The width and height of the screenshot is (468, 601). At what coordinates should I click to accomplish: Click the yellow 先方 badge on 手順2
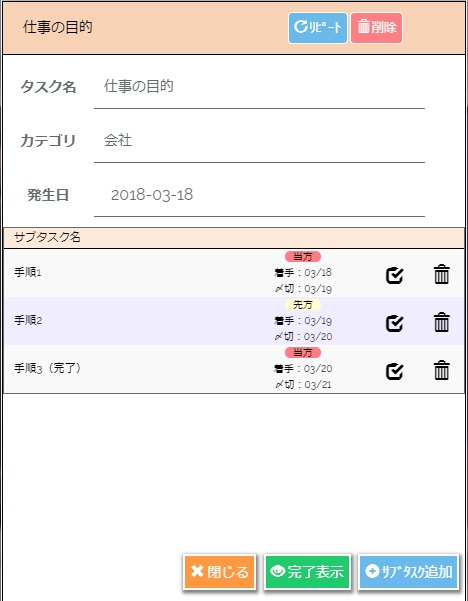click(x=303, y=305)
